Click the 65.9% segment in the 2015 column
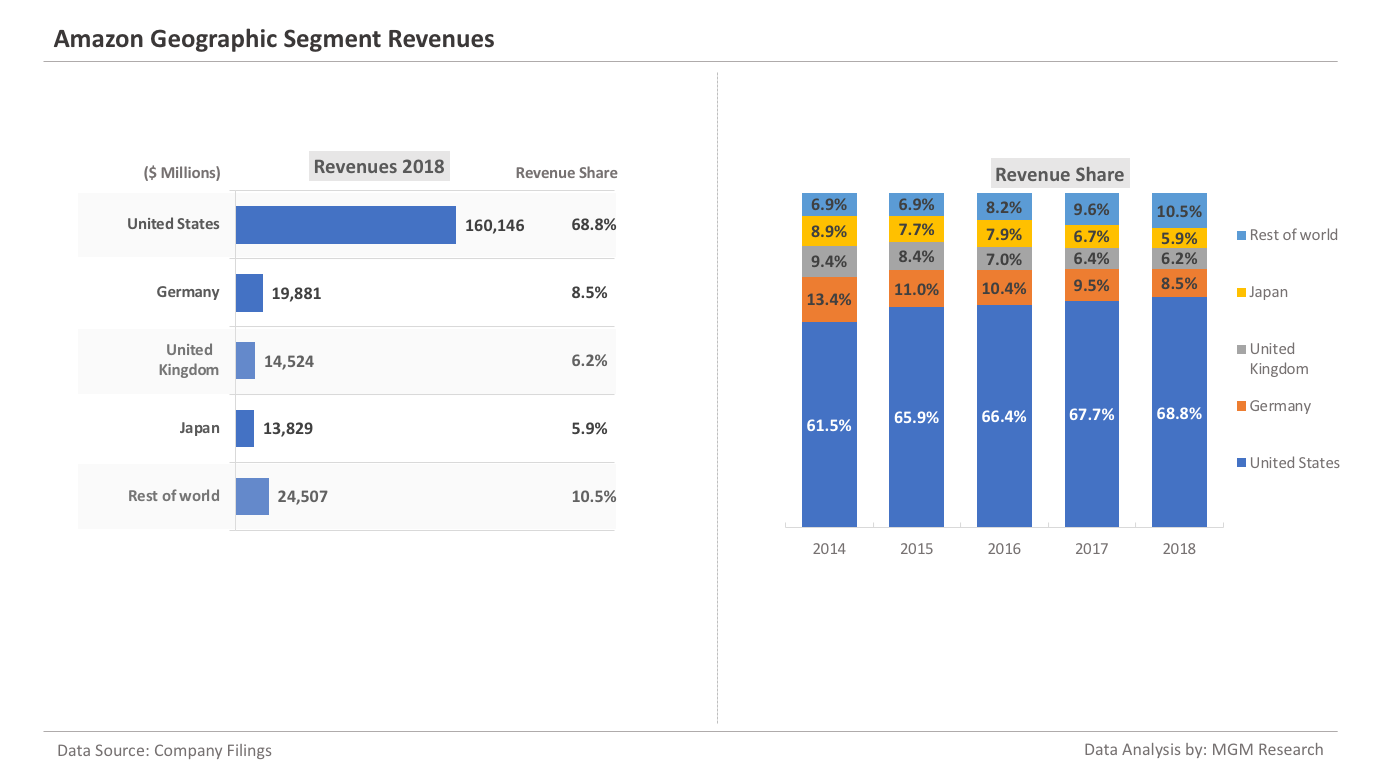The height and width of the screenshot is (781, 1382). pos(916,417)
